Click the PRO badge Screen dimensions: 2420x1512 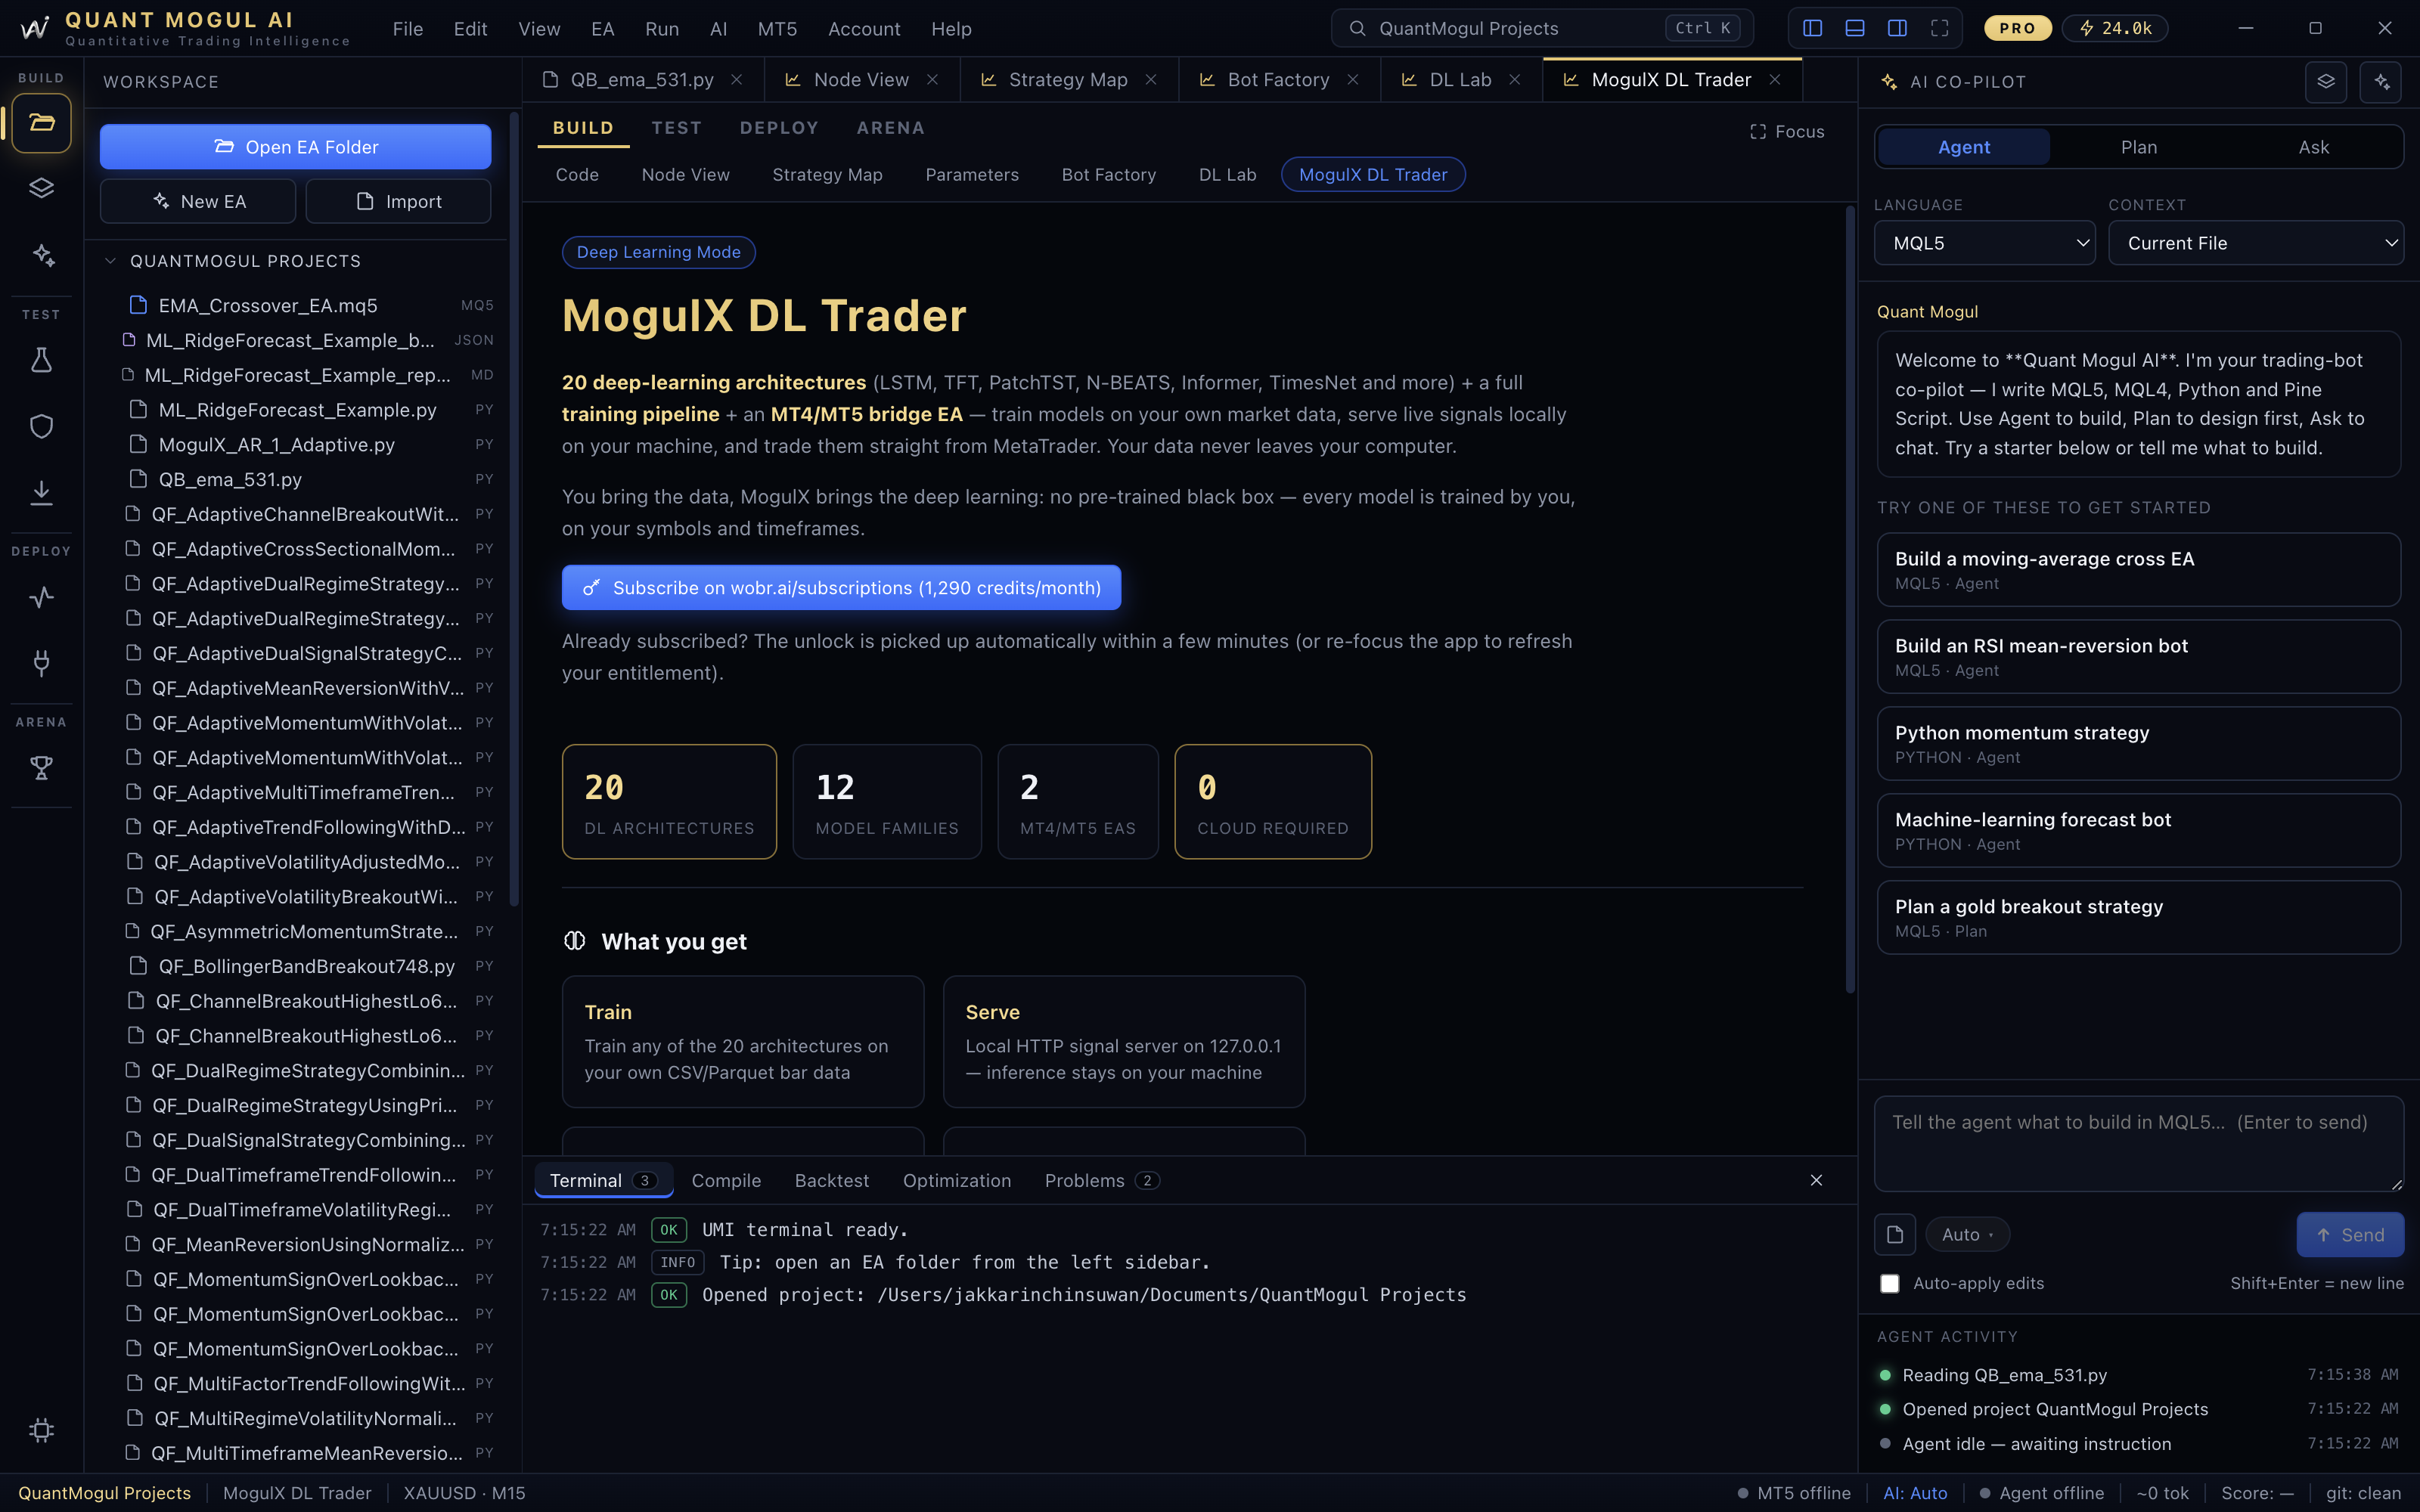click(x=2017, y=28)
